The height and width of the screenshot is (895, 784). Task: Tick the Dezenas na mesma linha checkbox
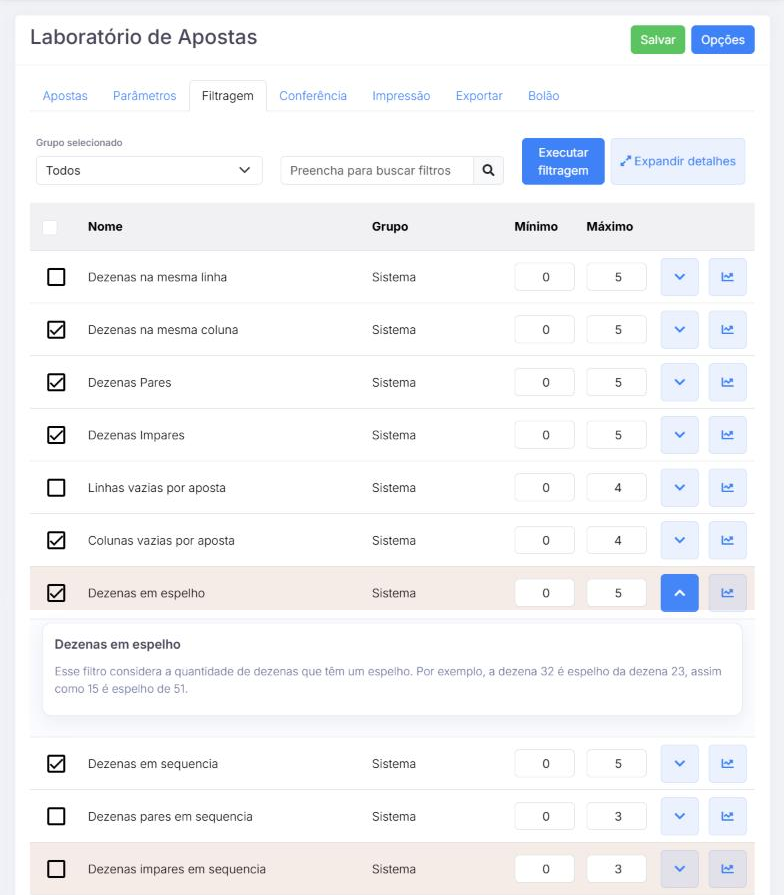pos(56,277)
